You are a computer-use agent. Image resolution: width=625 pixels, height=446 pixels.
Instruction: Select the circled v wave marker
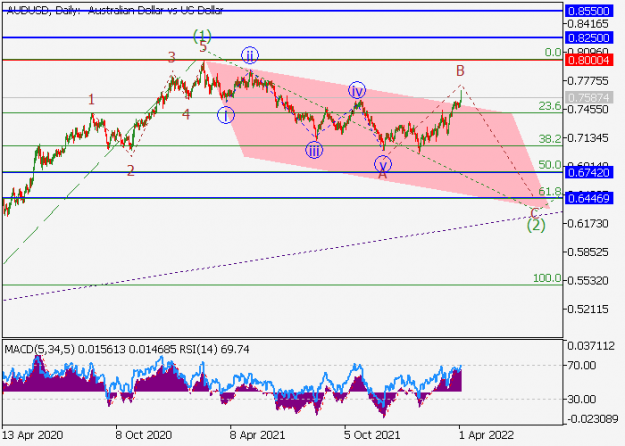(x=383, y=164)
